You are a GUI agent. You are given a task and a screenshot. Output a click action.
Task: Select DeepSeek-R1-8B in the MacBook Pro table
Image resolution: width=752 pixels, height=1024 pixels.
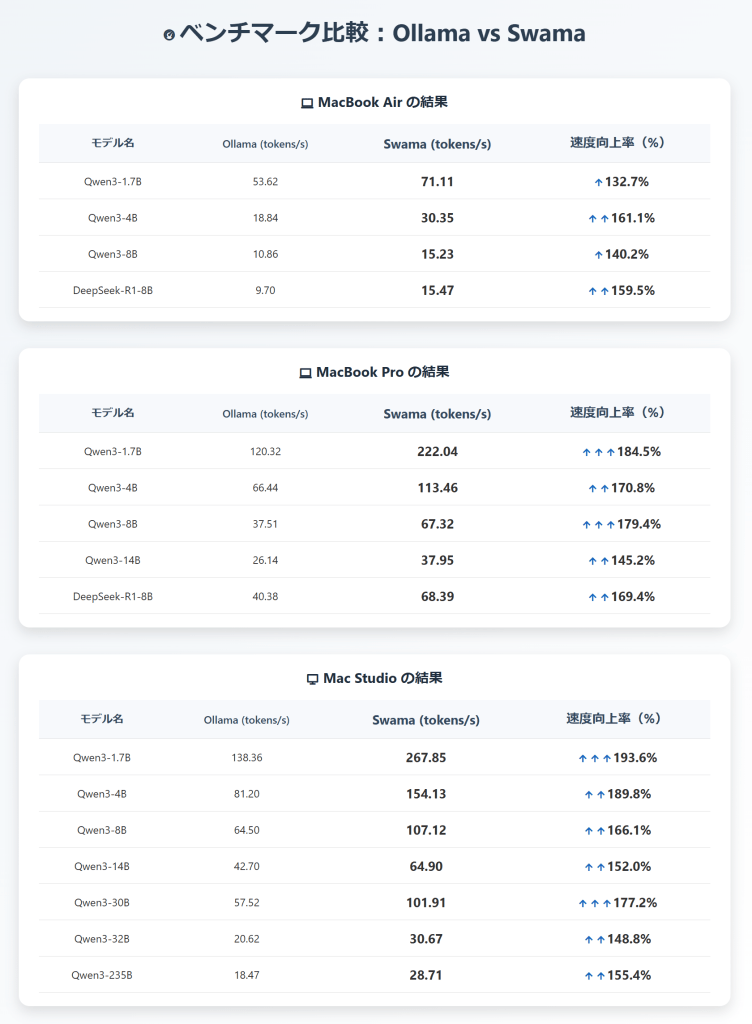(113, 597)
